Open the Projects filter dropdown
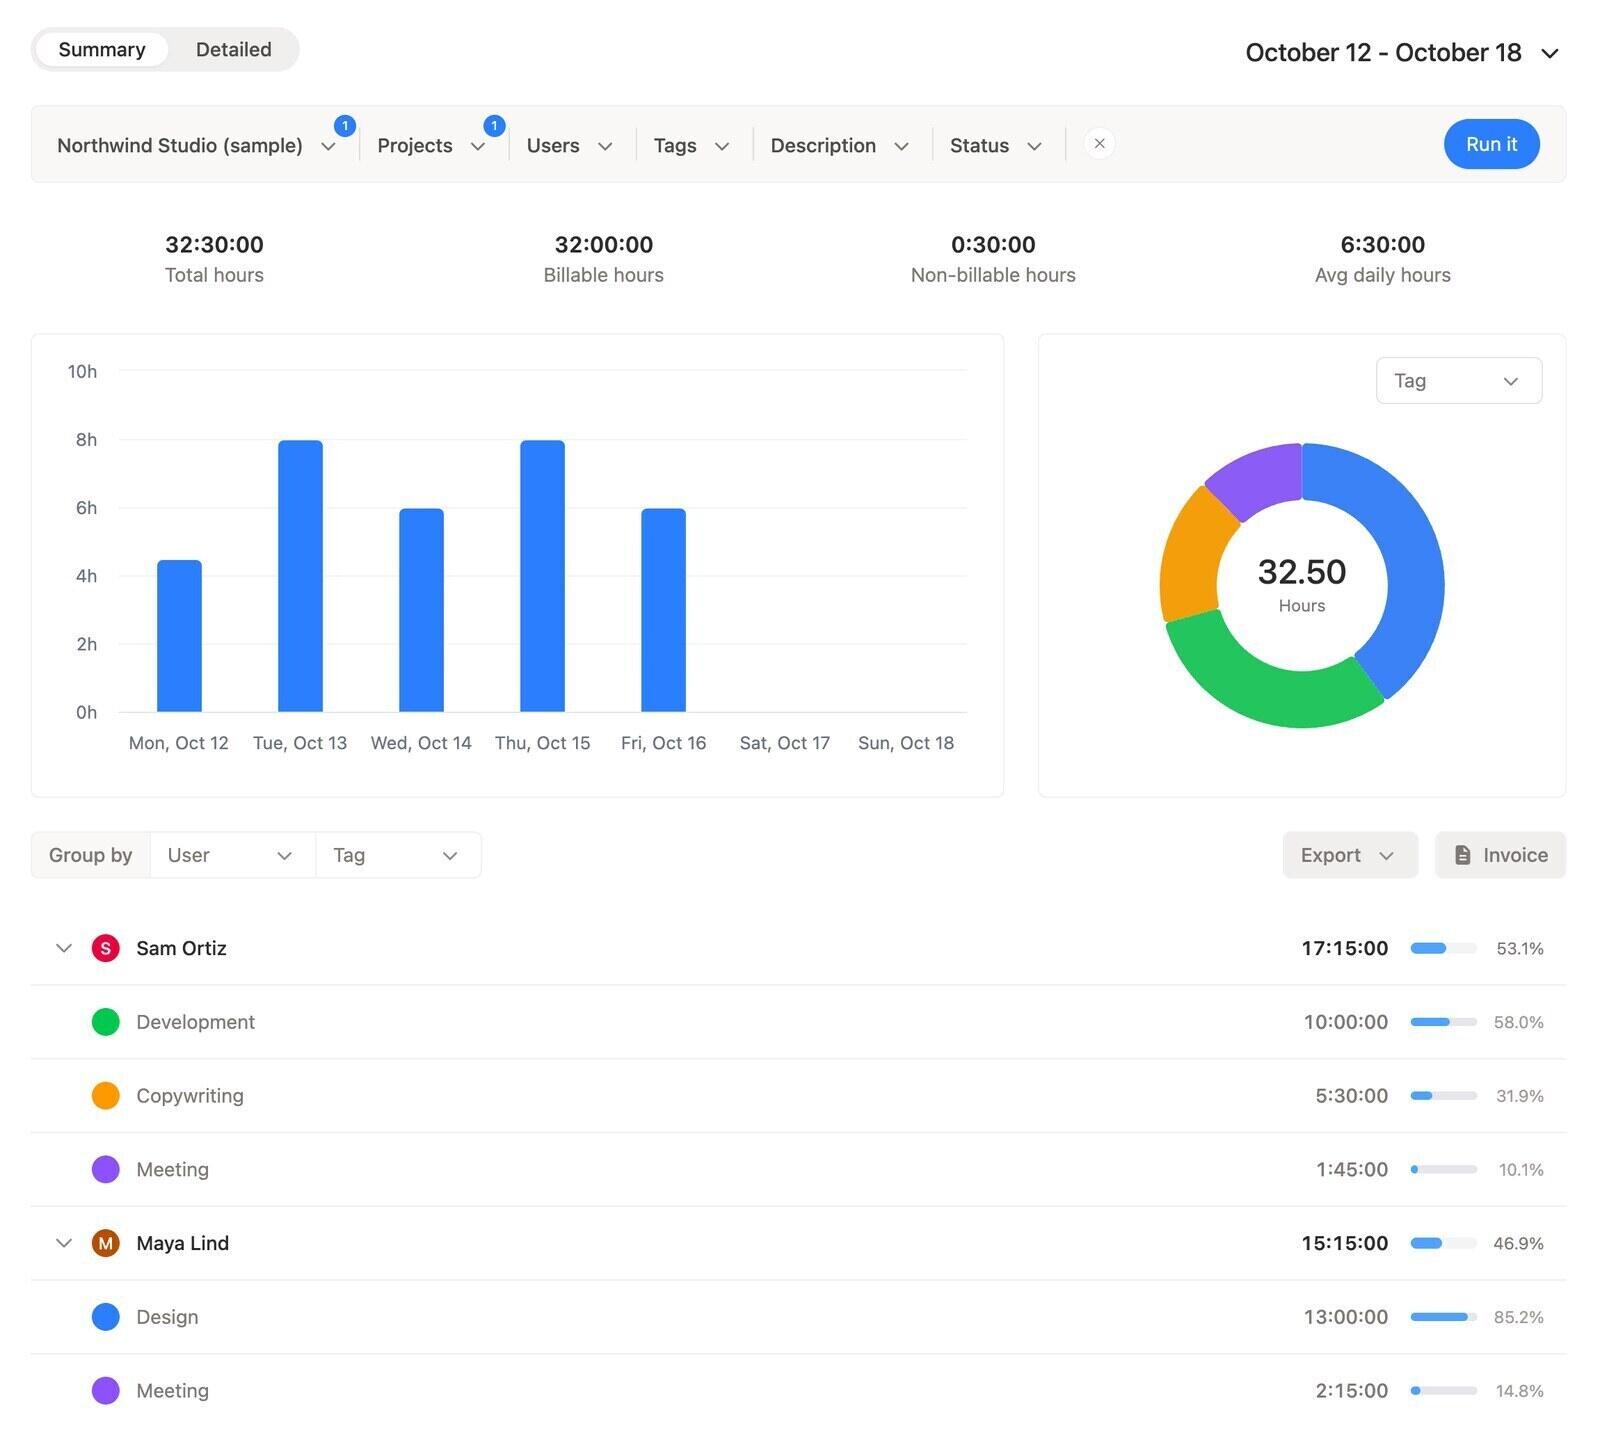The image size is (1600, 1440). pyautogui.click(x=431, y=146)
